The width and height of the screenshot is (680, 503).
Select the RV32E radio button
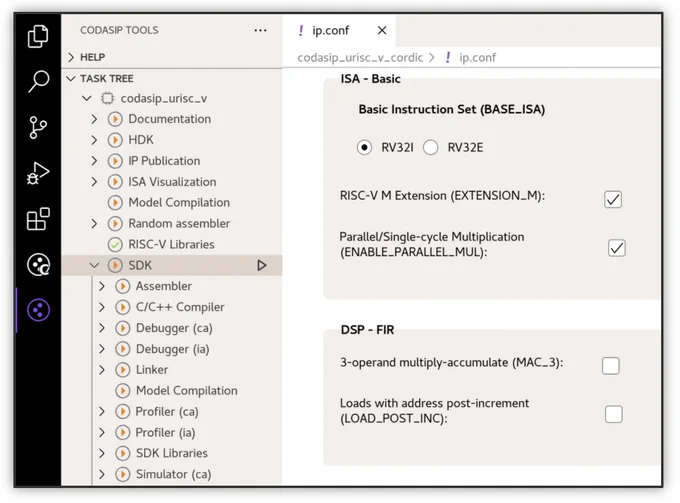(x=431, y=148)
